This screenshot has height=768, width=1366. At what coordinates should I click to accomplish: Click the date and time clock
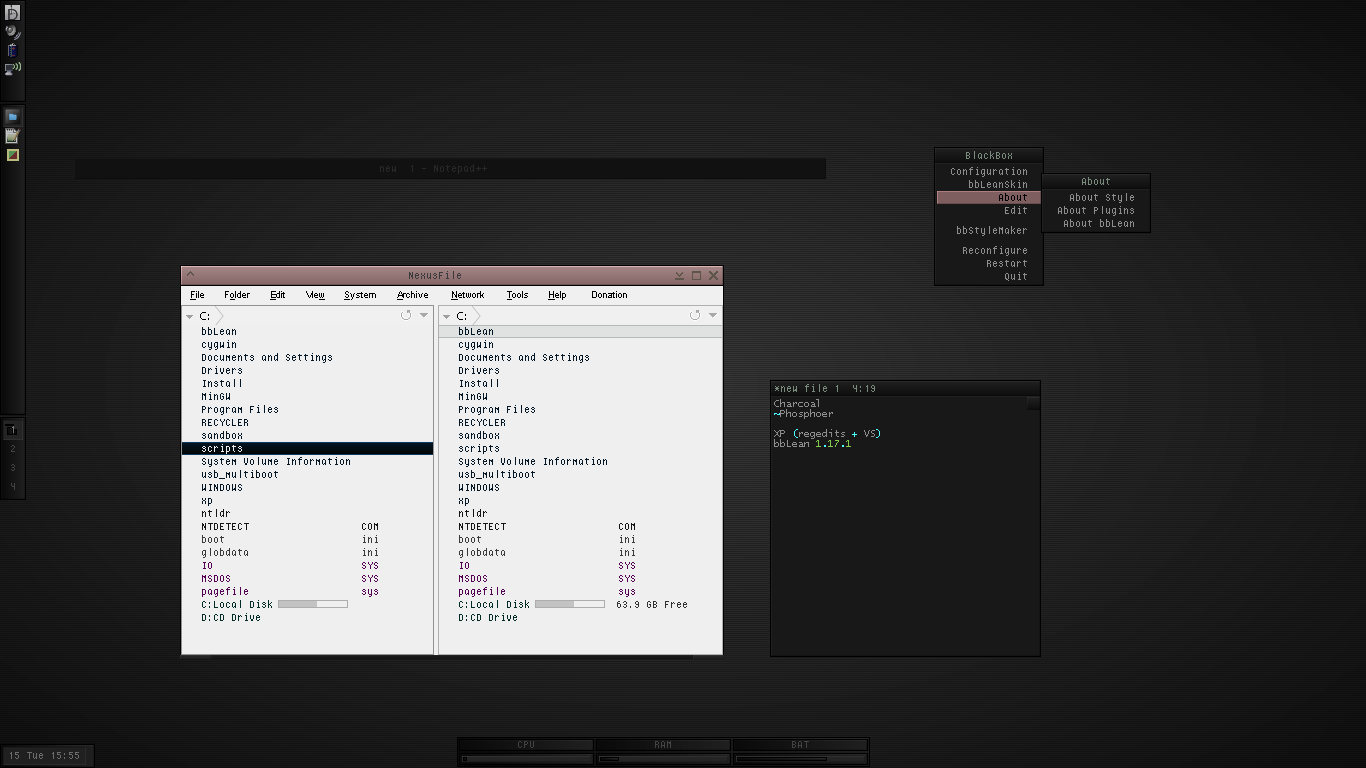(46, 756)
